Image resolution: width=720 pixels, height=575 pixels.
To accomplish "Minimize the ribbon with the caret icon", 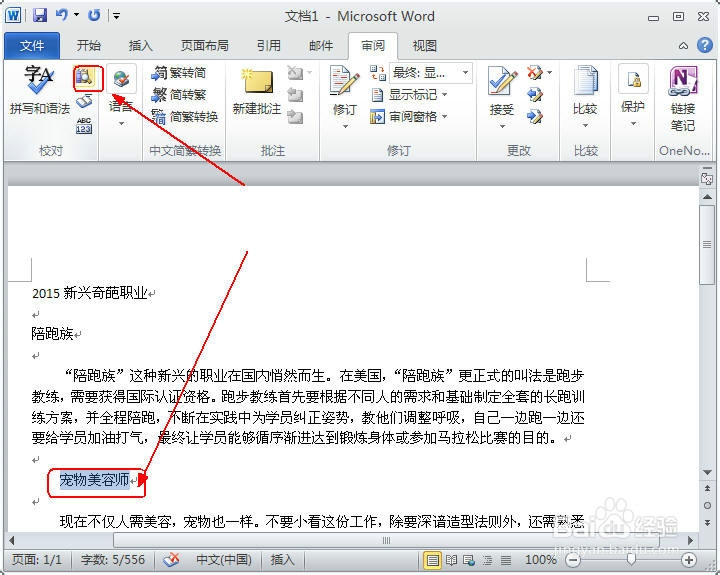I will point(683,45).
